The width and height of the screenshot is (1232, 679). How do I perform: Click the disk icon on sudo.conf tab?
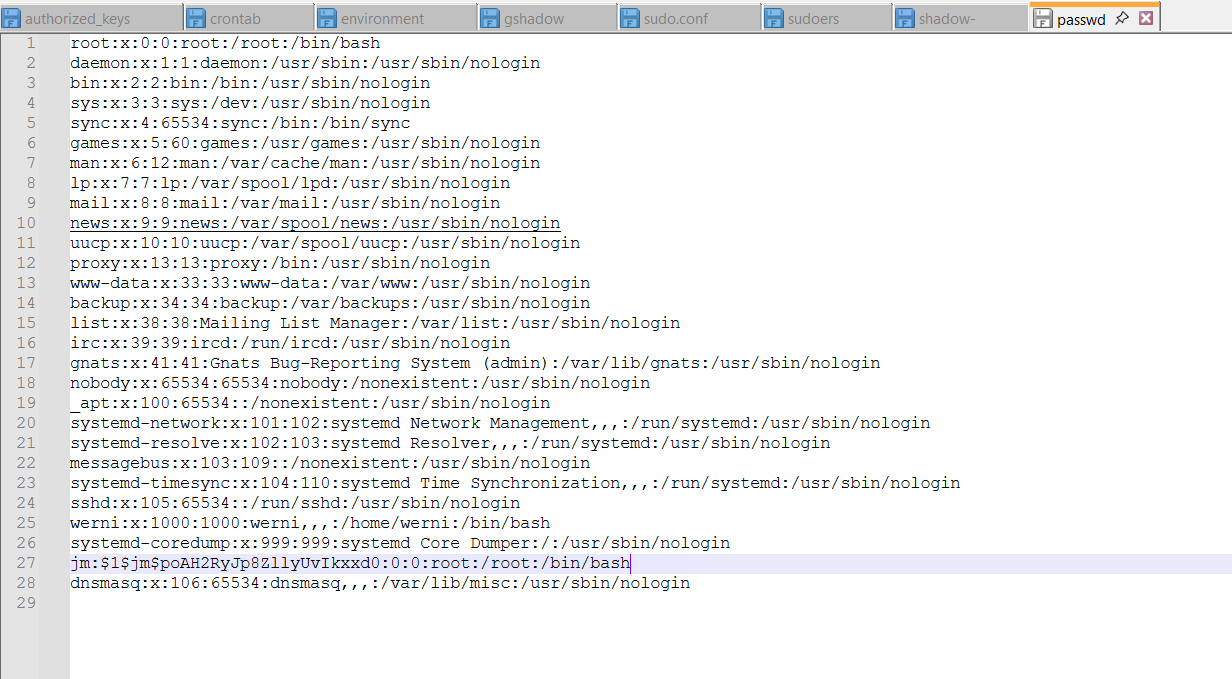pos(630,19)
